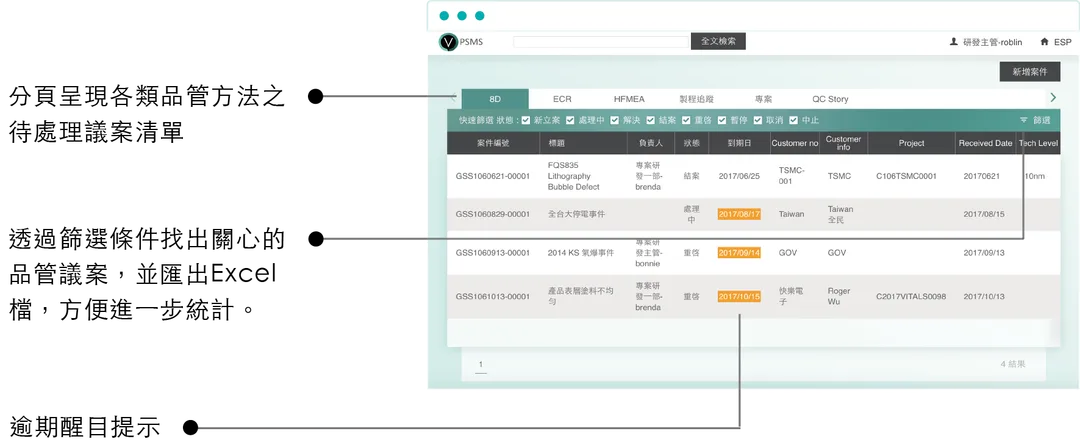
Task: Toggle the 中止 status checkbox
Action: tap(793, 120)
